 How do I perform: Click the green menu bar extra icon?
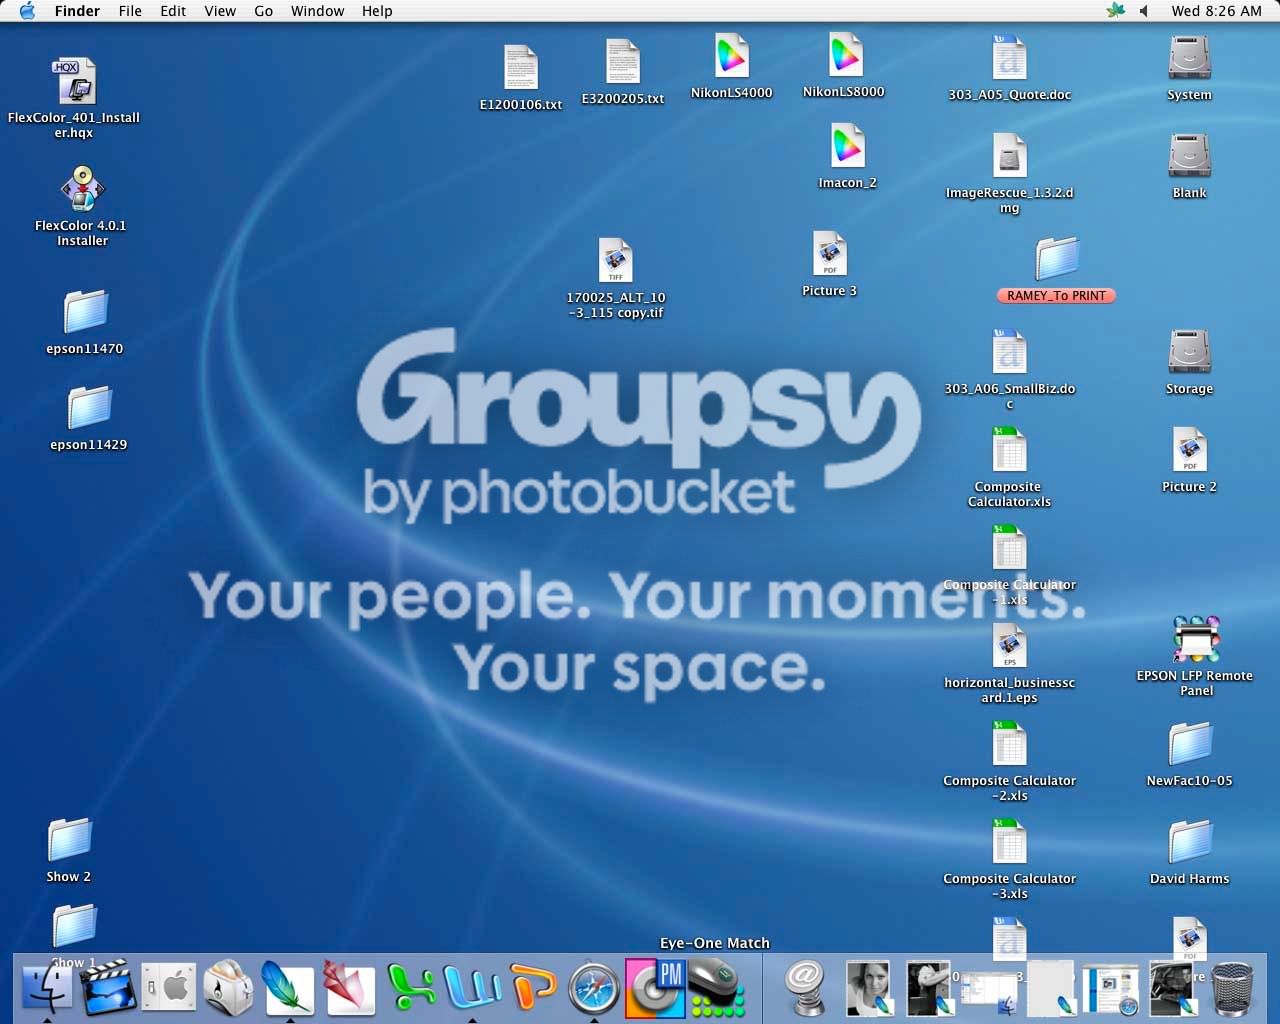tap(1115, 11)
